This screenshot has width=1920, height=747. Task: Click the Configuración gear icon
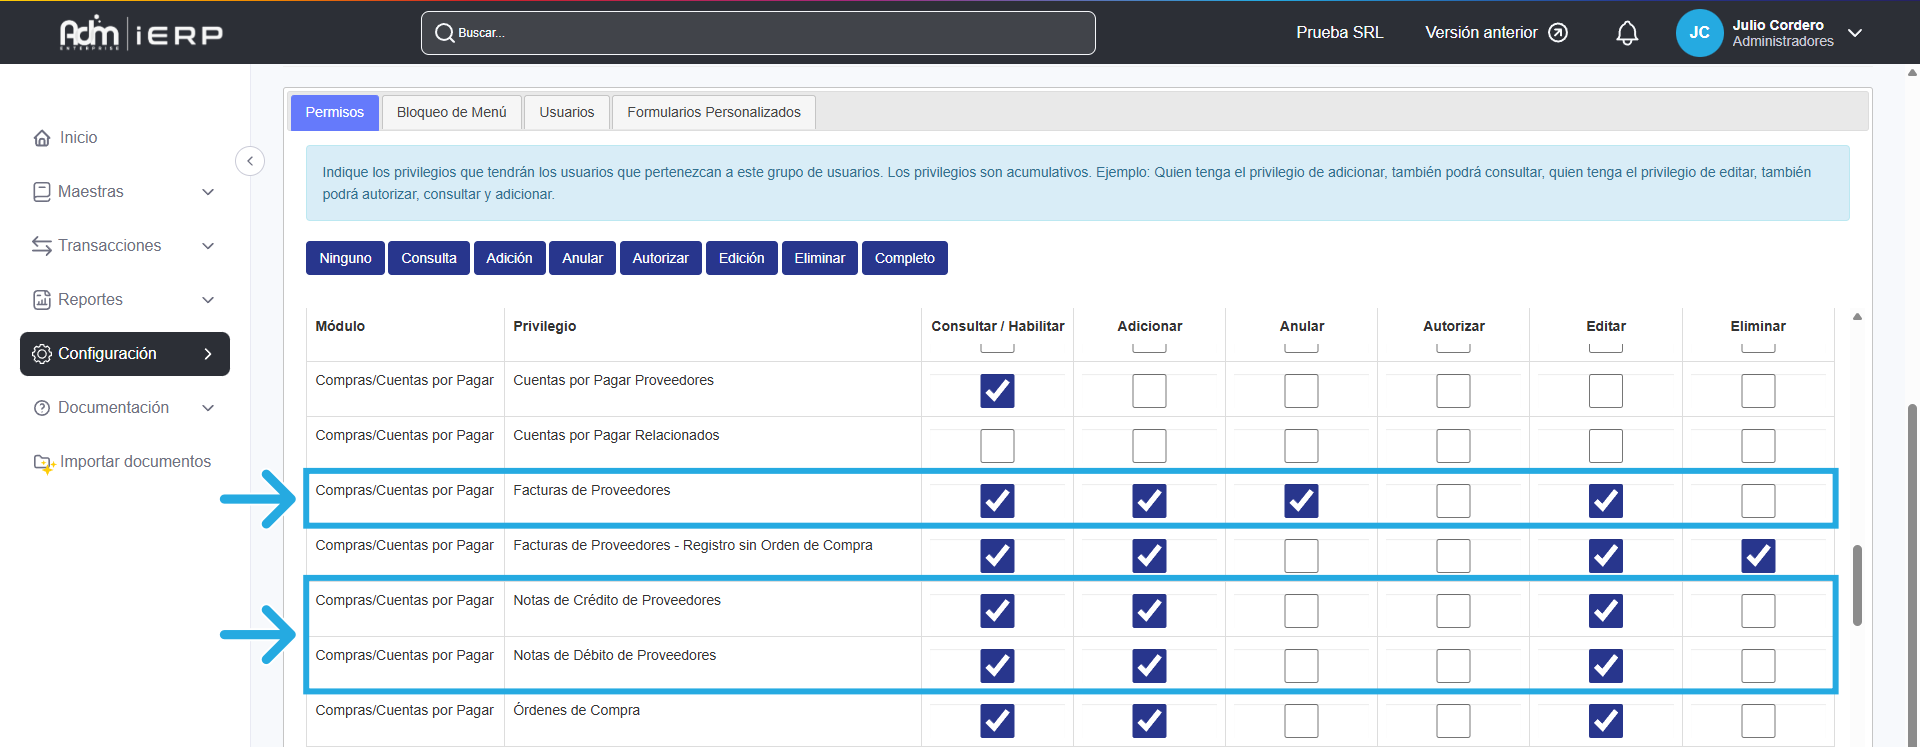42,354
